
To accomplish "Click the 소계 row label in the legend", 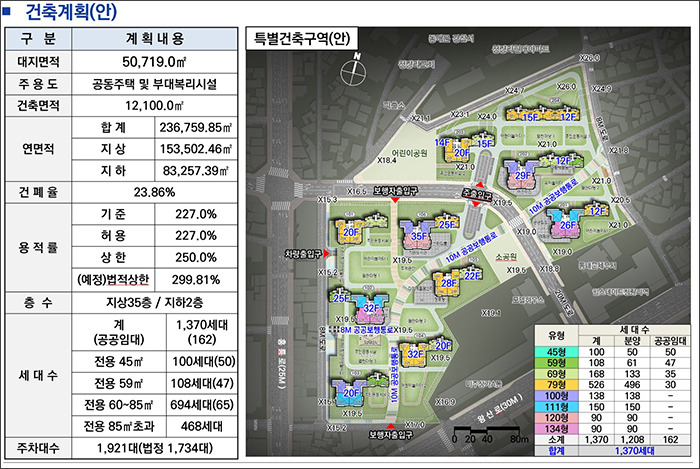I will click(x=556, y=440).
